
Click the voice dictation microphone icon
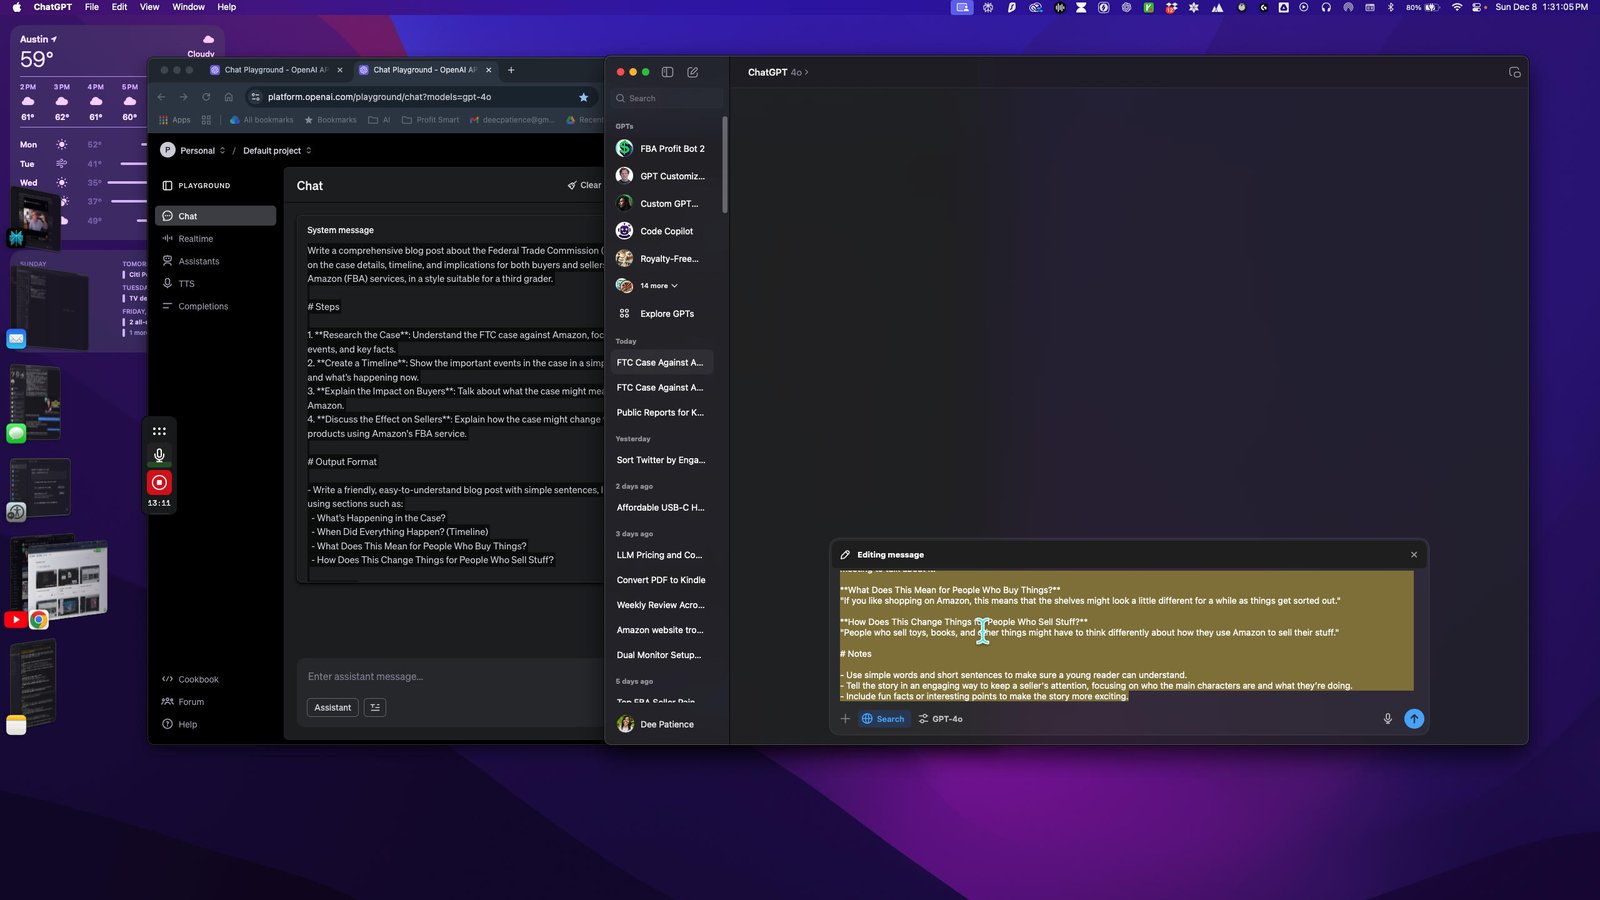[x=1387, y=719]
